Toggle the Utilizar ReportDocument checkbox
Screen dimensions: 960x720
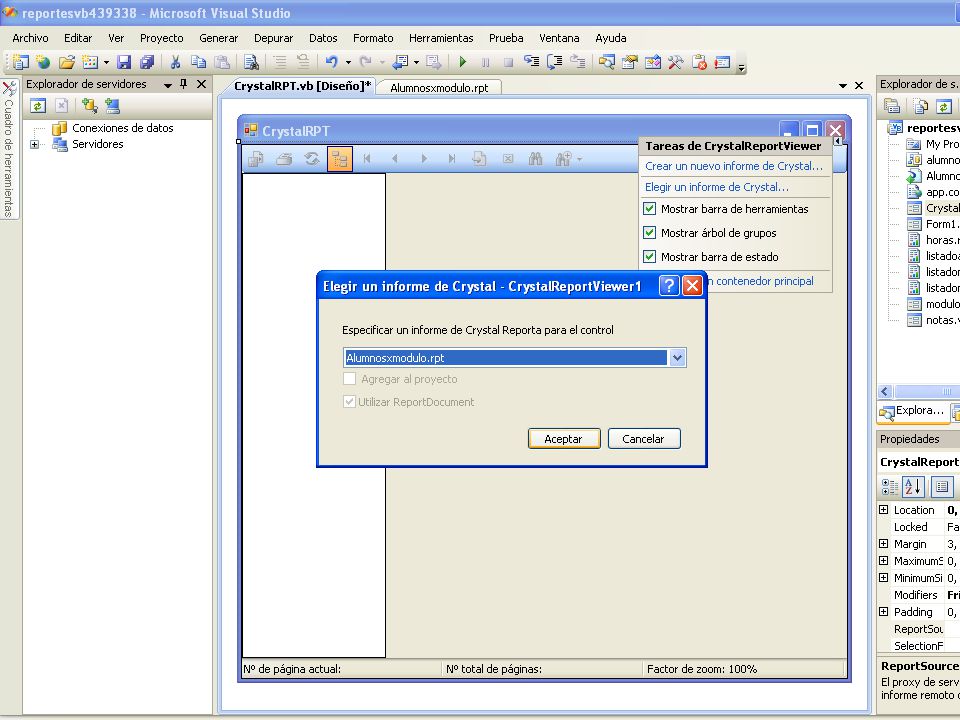point(350,402)
